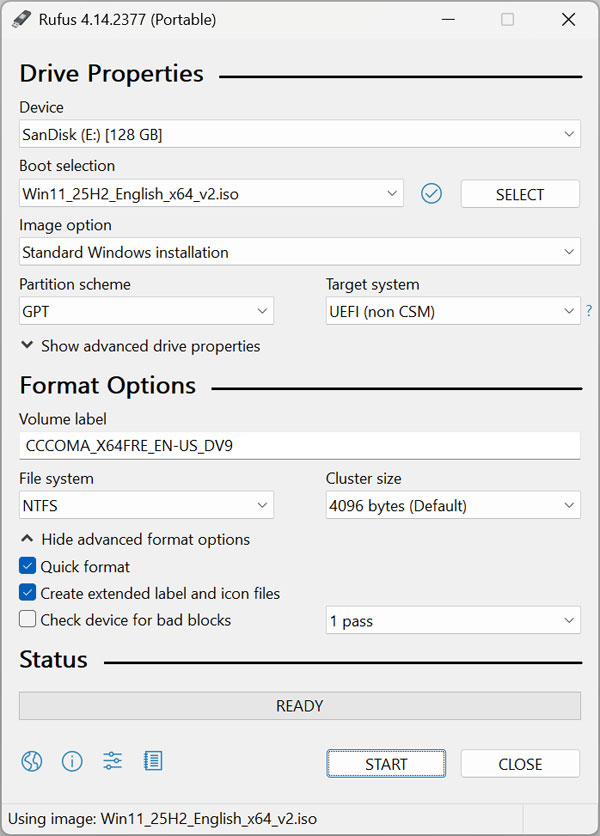This screenshot has width=600, height=836.
Task: Click the ISO checksum checkmark icon
Action: tap(431, 194)
